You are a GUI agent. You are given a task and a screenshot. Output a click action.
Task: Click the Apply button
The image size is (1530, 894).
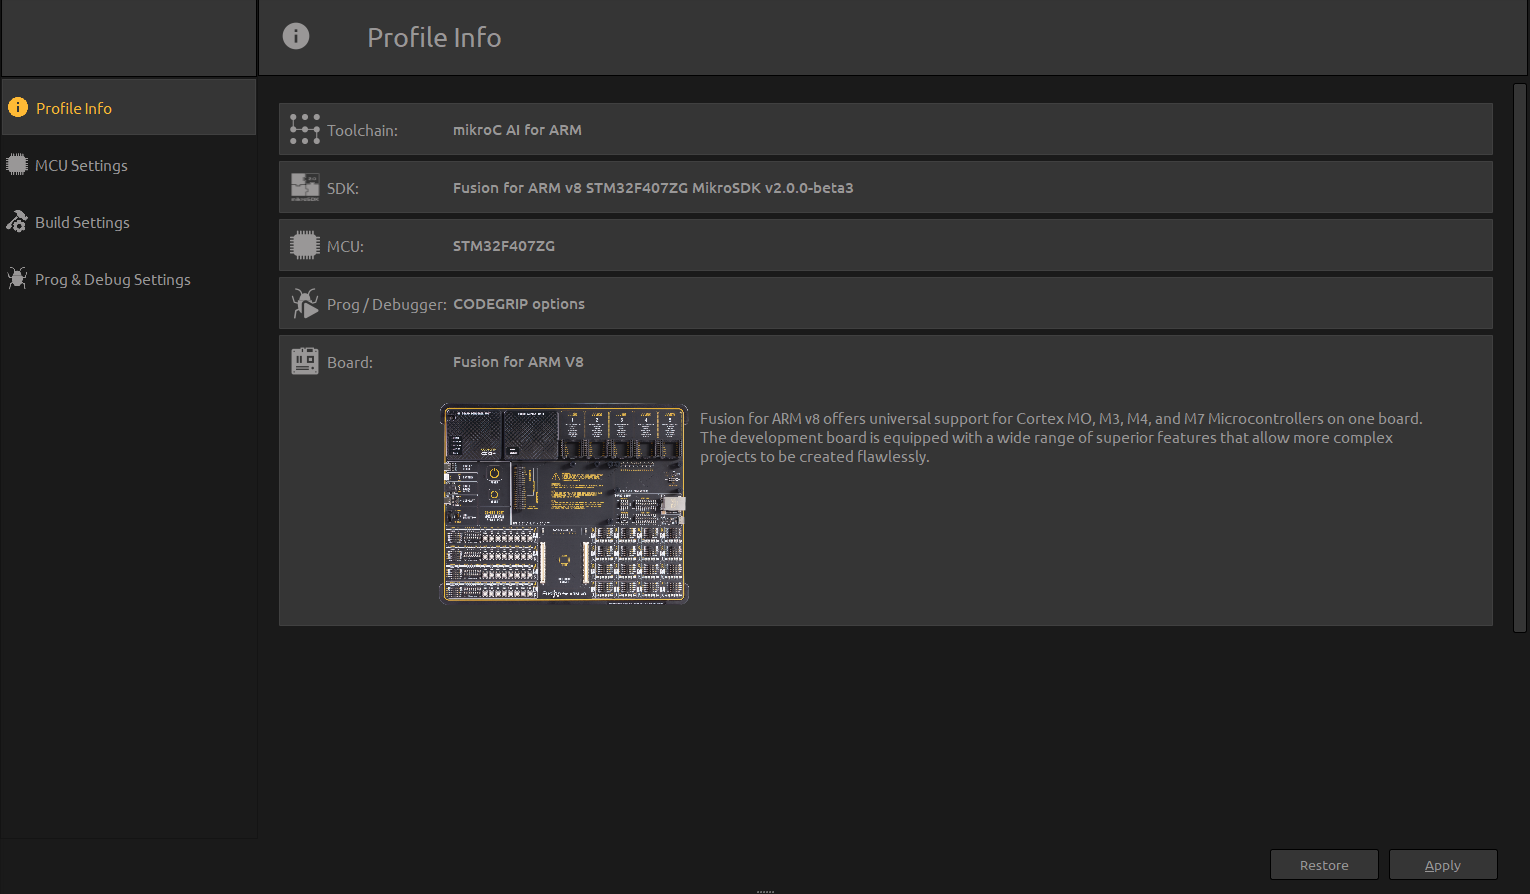pyautogui.click(x=1443, y=865)
